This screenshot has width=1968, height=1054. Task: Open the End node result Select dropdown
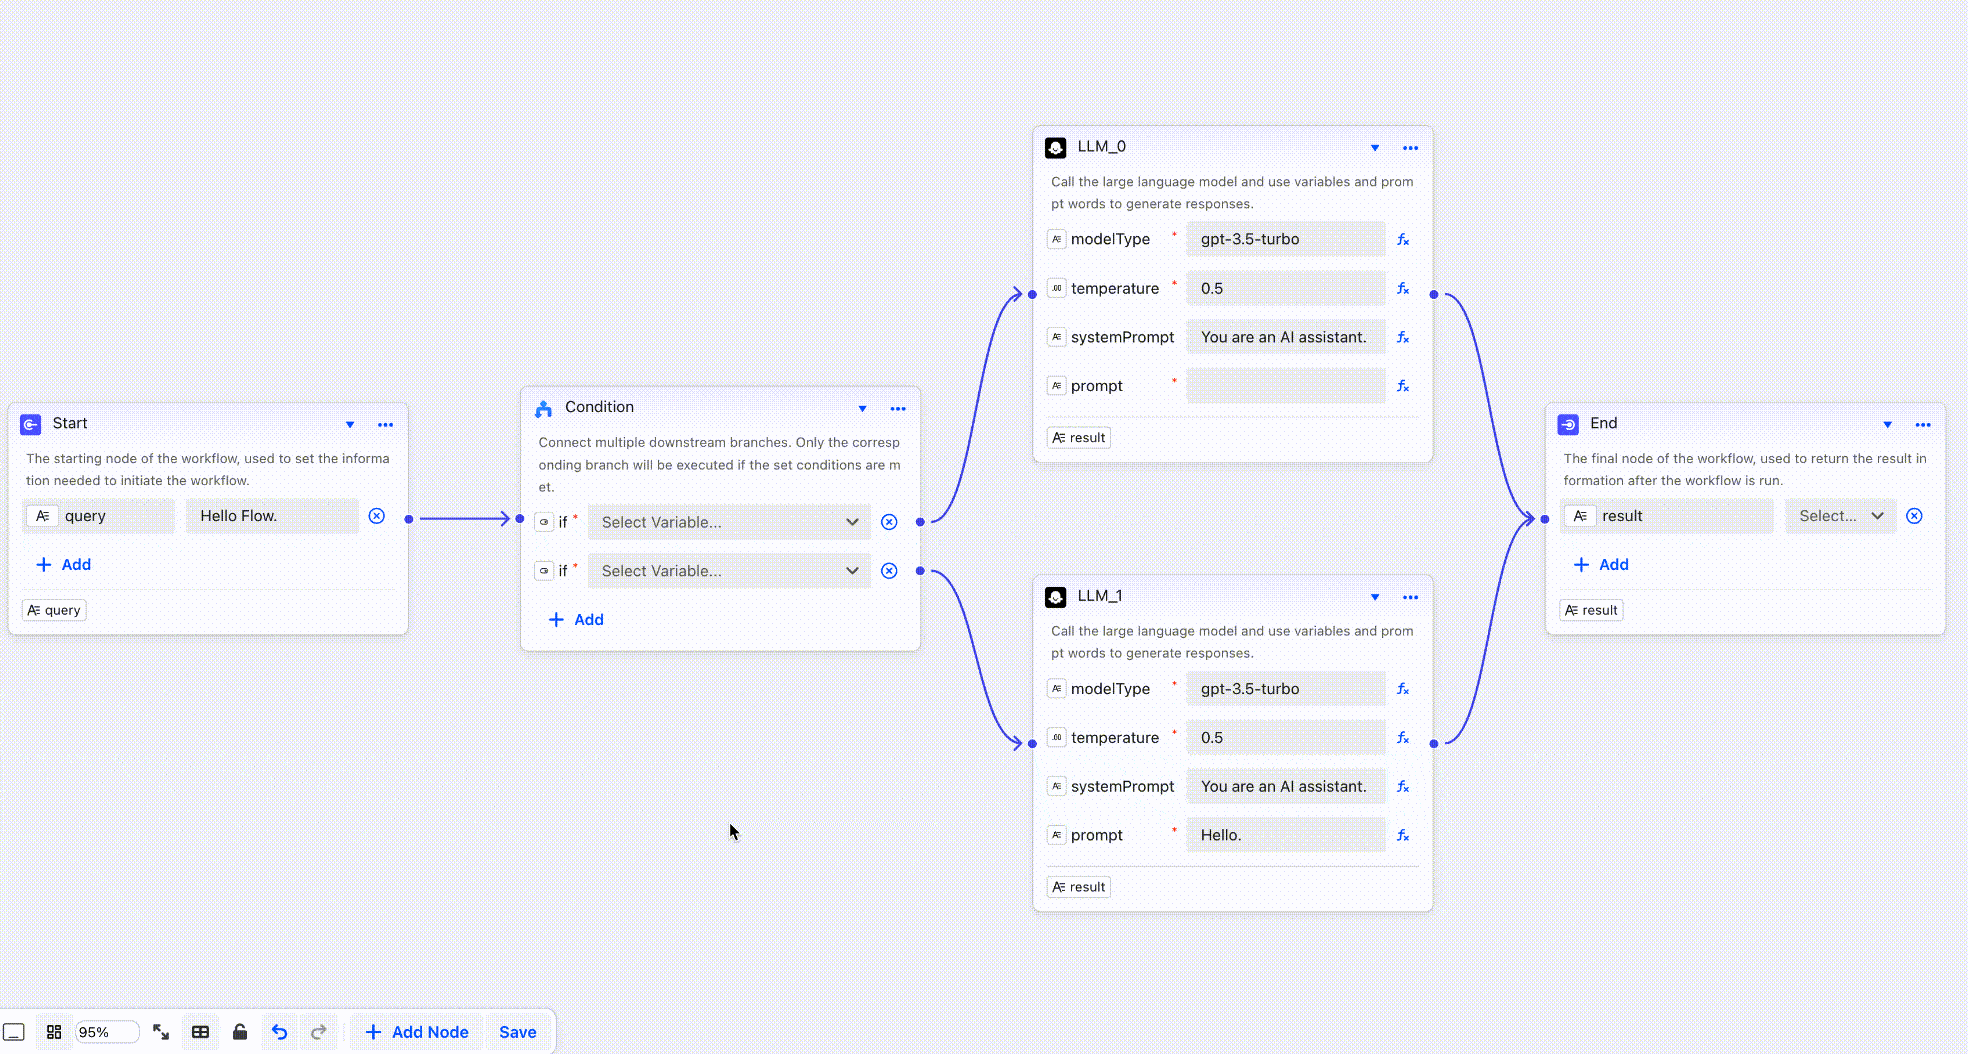[x=1840, y=516]
